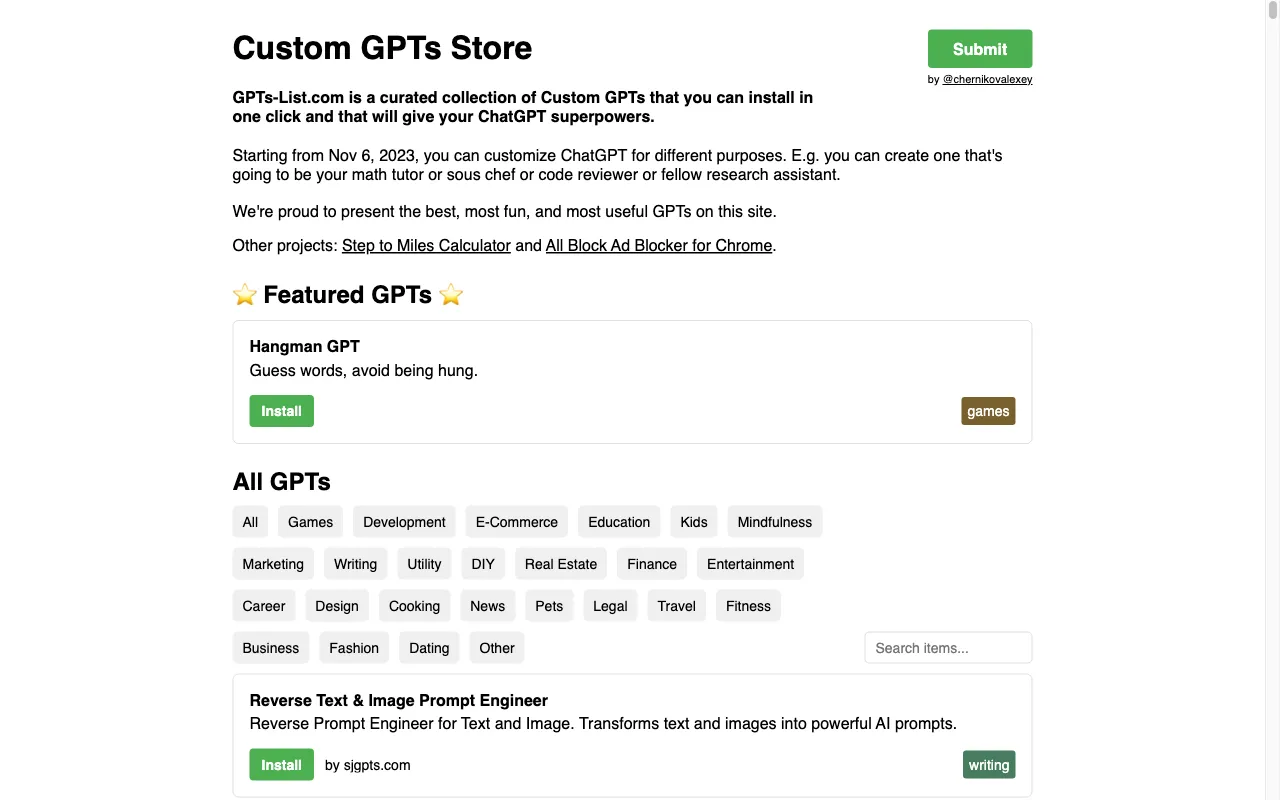Filter by Legal category

610,606
